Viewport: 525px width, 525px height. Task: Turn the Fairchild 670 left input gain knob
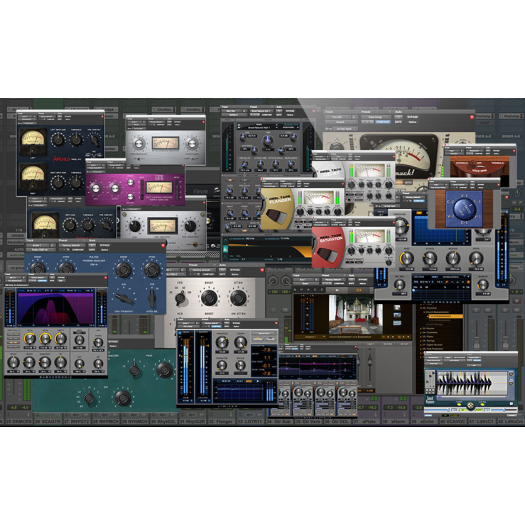pos(58,139)
